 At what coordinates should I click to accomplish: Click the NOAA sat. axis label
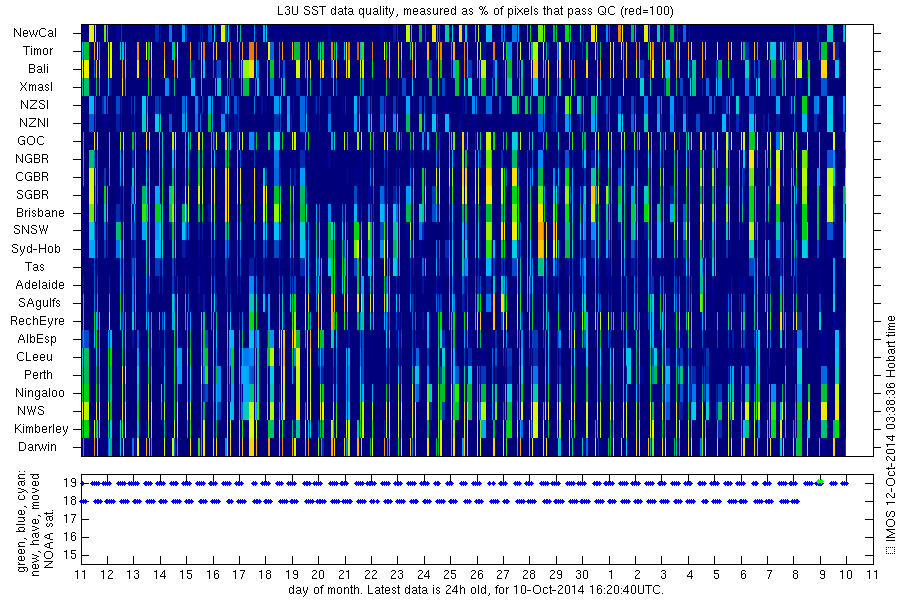(x=49, y=539)
